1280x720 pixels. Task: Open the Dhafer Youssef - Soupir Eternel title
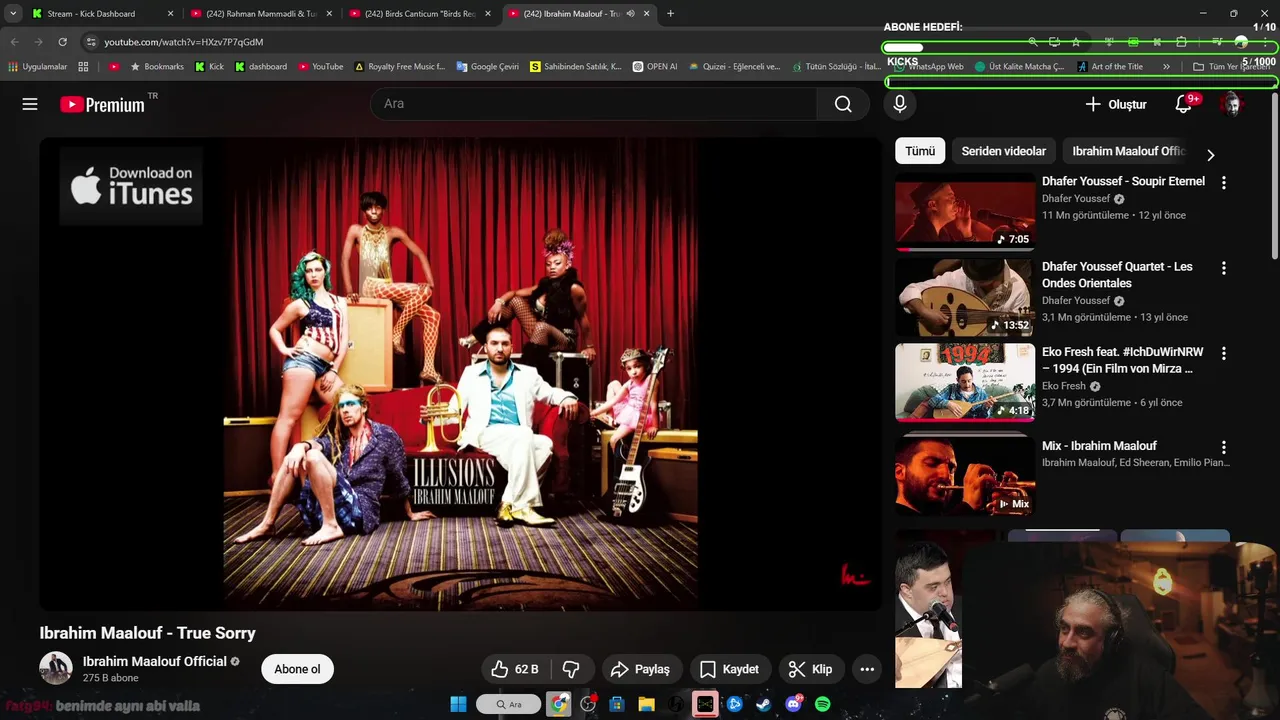click(1123, 181)
